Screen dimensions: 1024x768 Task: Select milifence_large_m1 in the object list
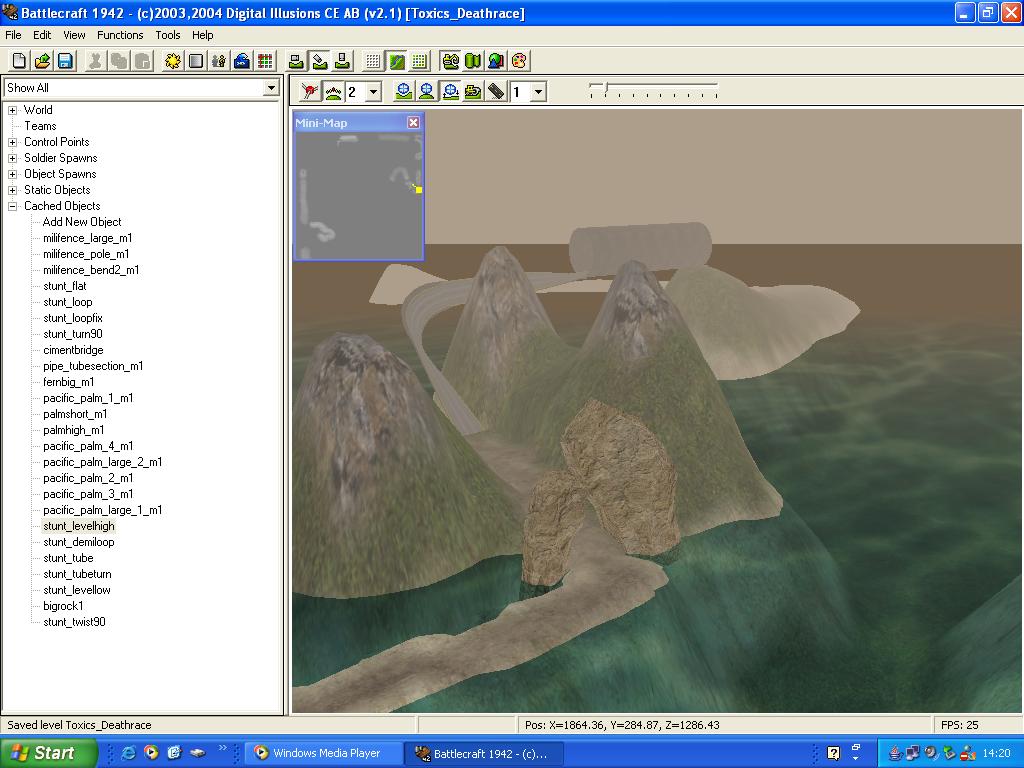tap(88, 238)
